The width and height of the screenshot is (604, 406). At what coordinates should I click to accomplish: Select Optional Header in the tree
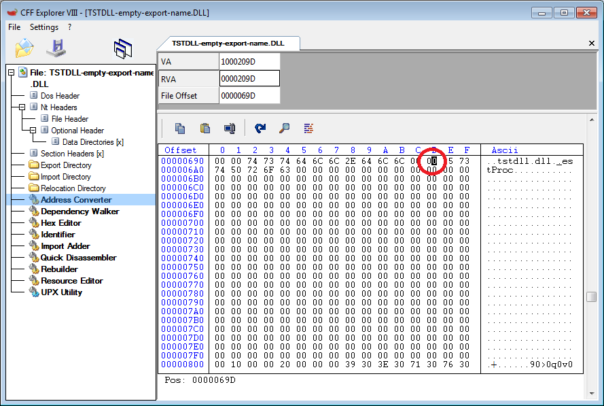(77, 130)
